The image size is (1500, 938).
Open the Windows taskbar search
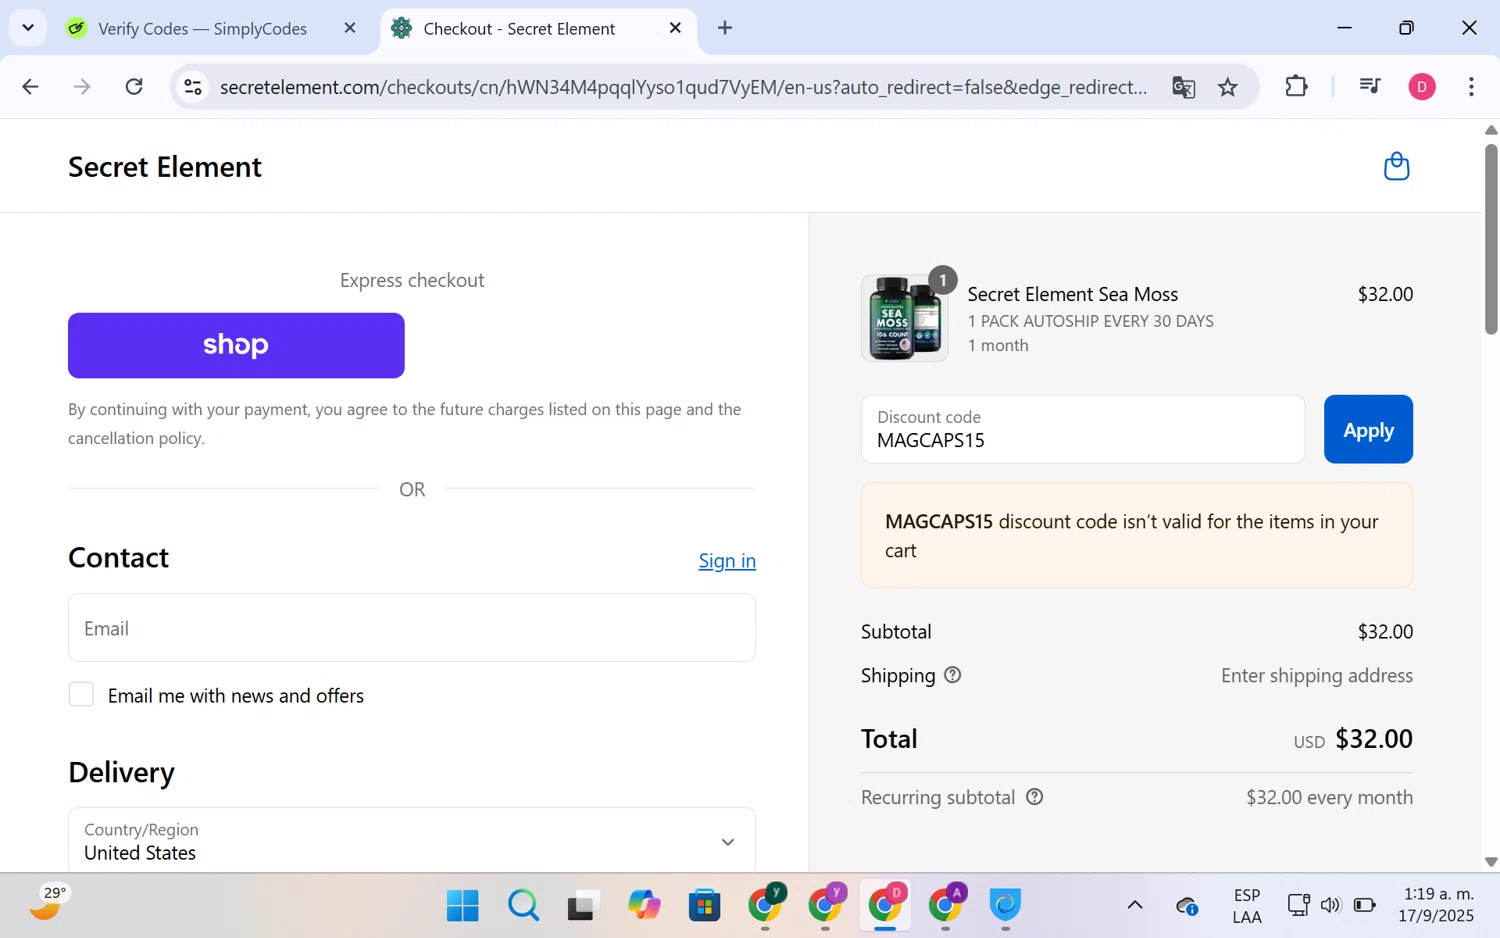point(523,905)
